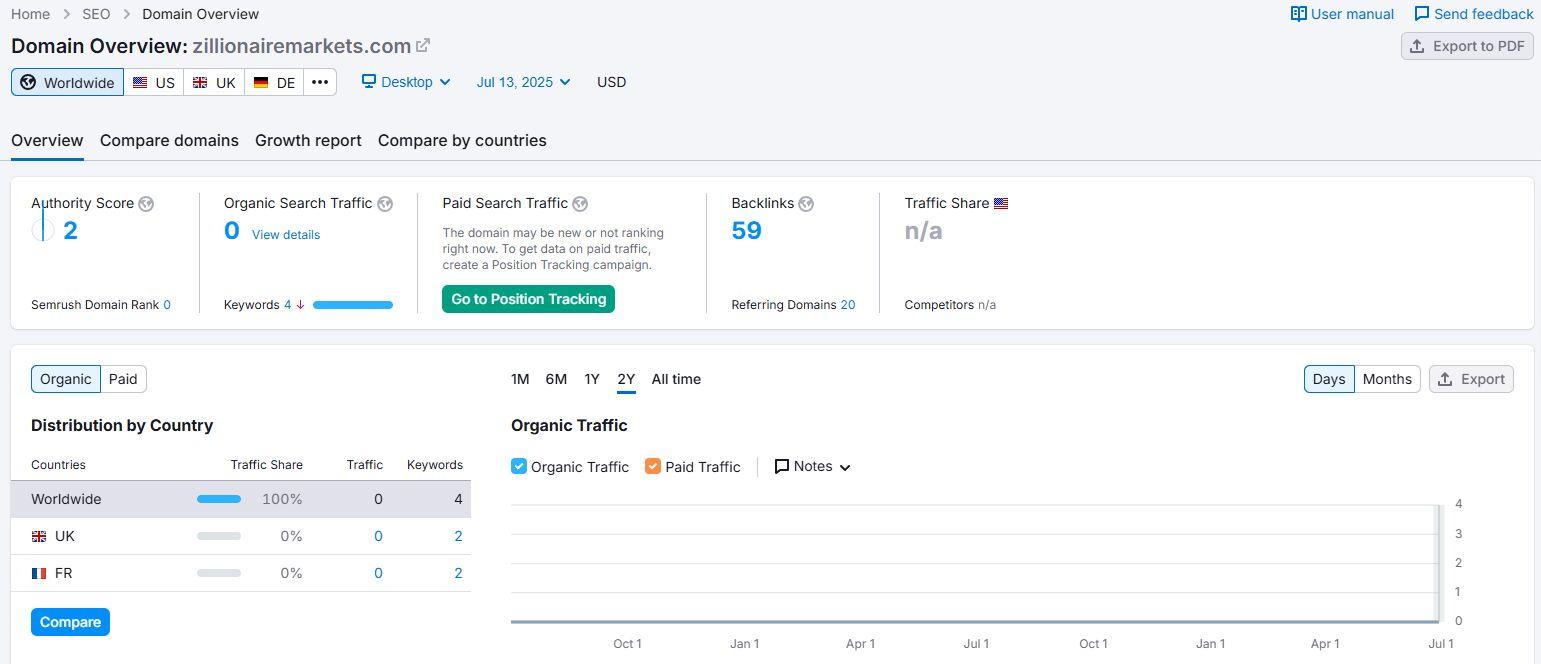The image size is (1541, 664).
Task: Click the Organic Search Traffic info globe icon
Action: coord(385,204)
